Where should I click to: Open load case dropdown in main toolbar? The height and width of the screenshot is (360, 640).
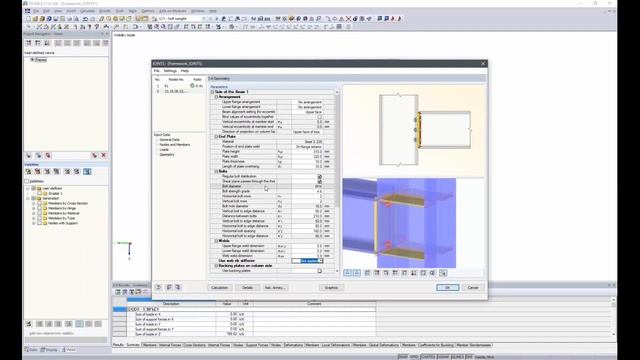[x=204, y=19]
